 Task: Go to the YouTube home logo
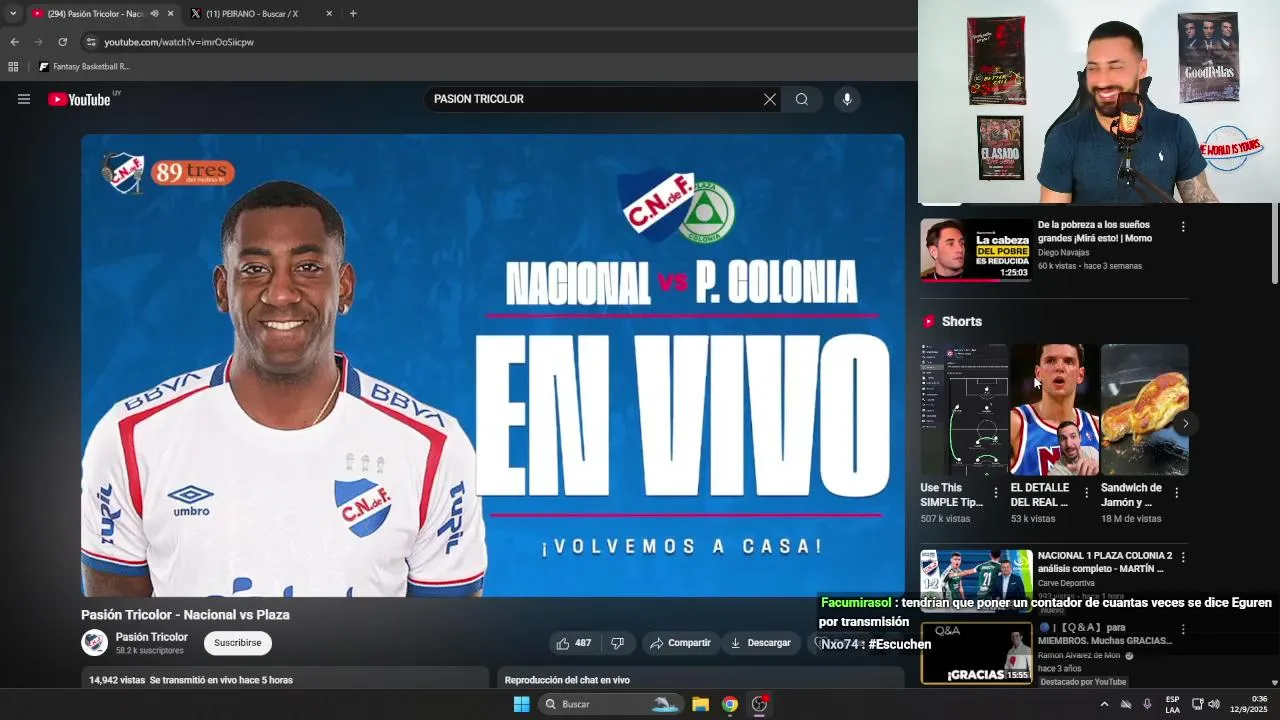coord(79,99)
